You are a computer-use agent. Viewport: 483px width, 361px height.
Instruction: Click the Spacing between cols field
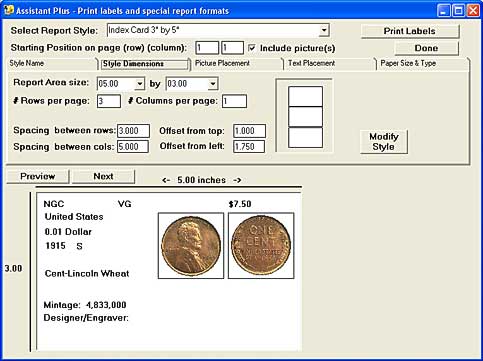133,146
